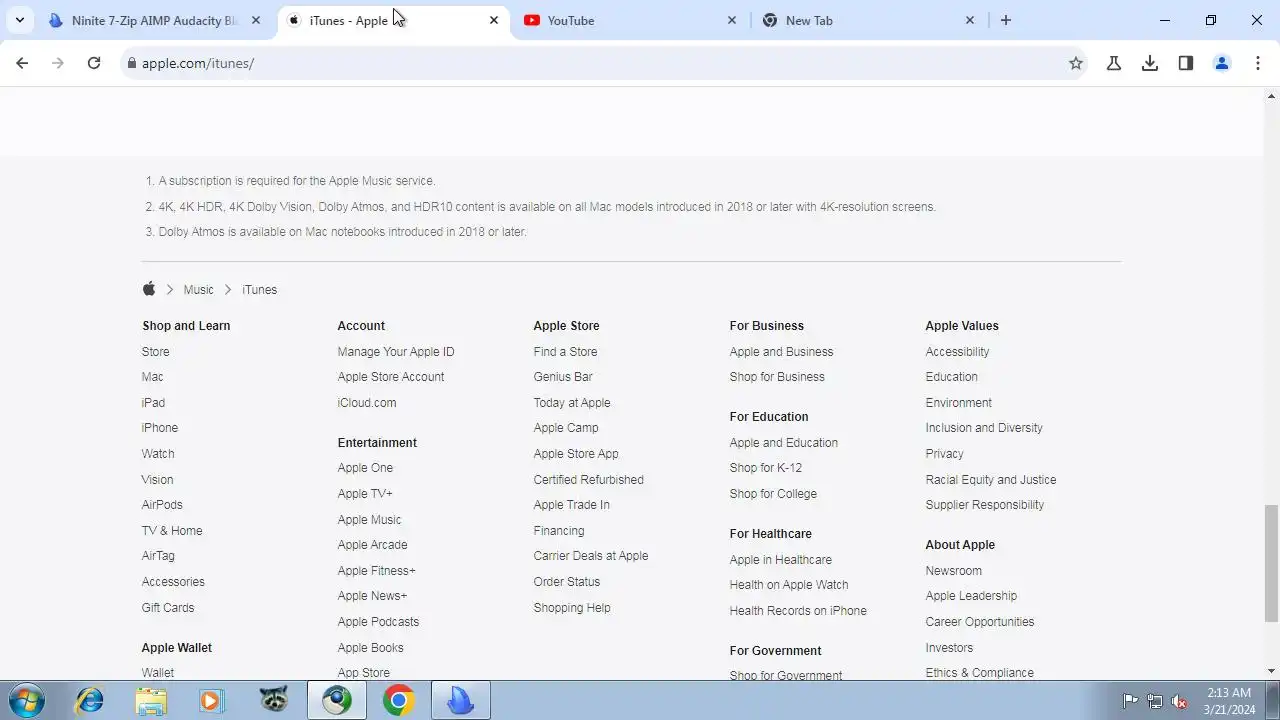
Task: Open the AirPods footer link
Action: point(162,505)
